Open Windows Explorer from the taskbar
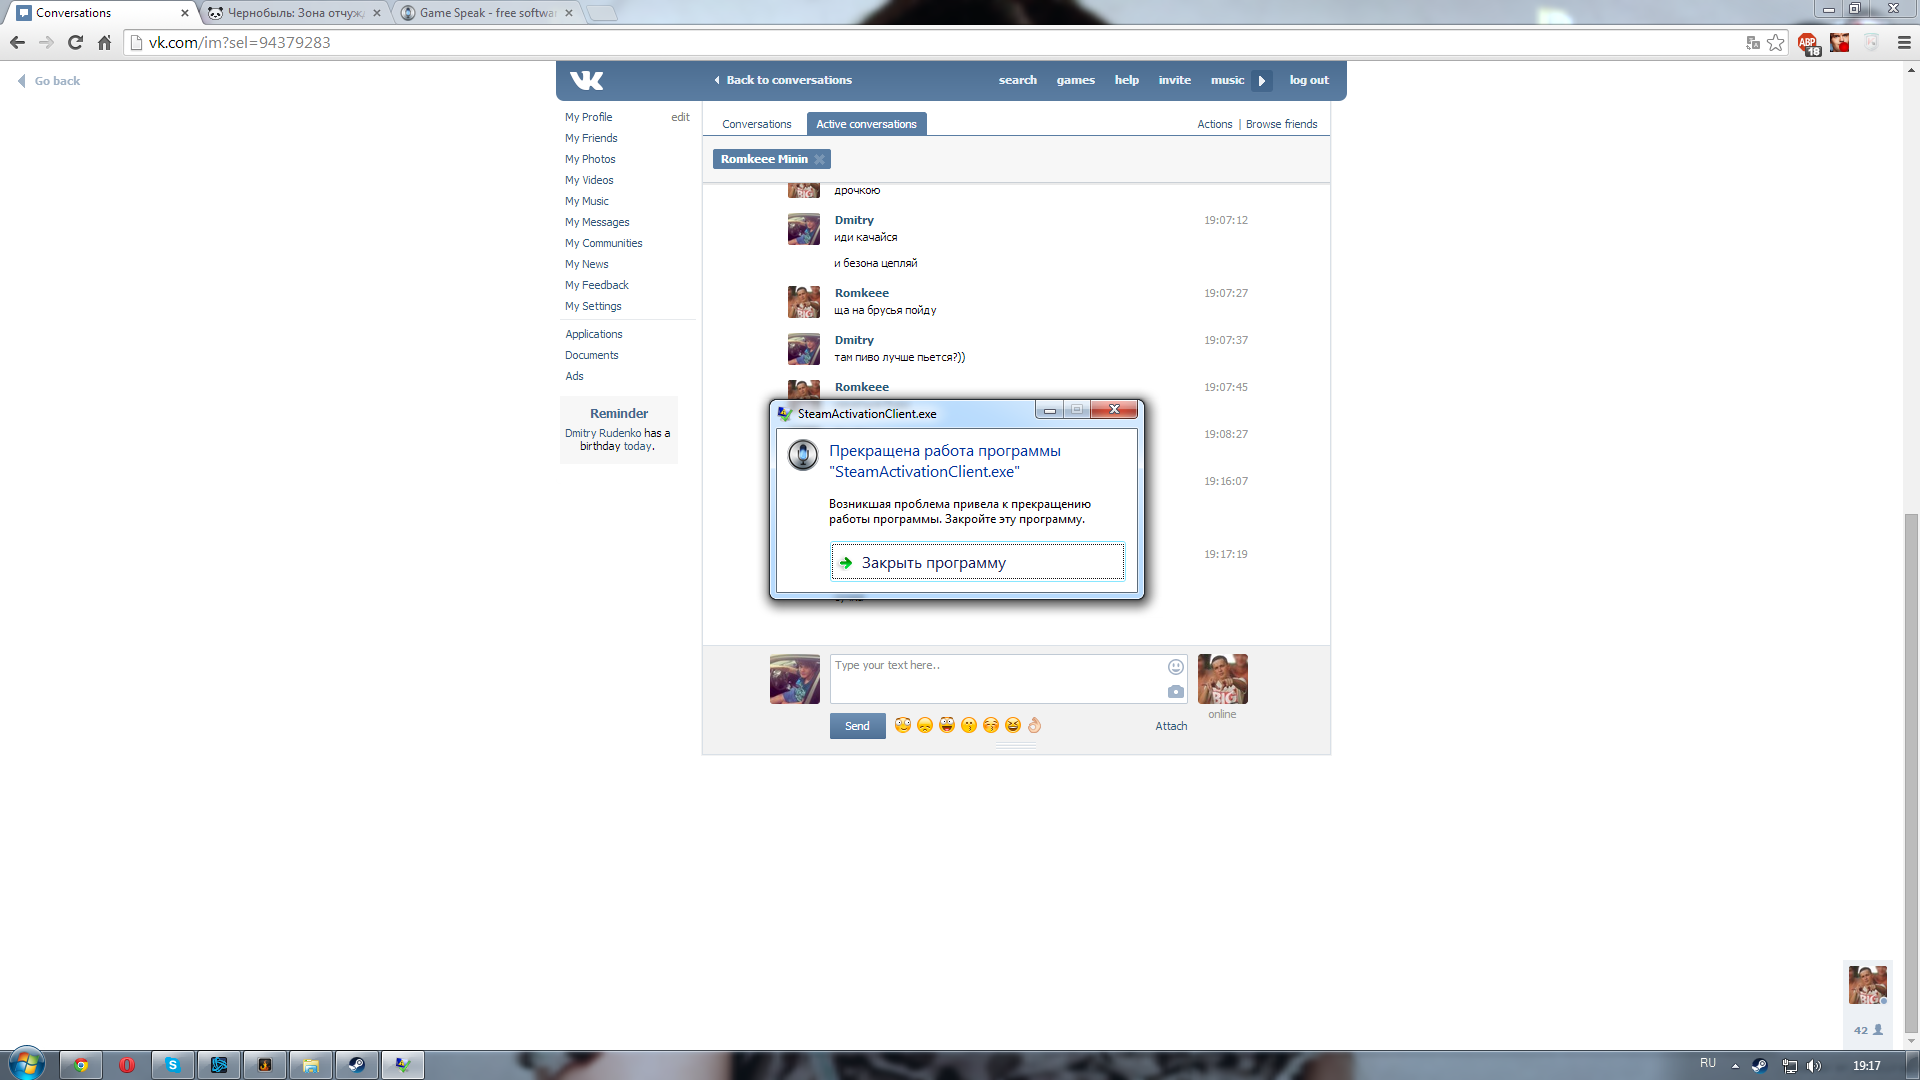This screenshot has height=1080, width=1920. click(x=311, y=1065)
